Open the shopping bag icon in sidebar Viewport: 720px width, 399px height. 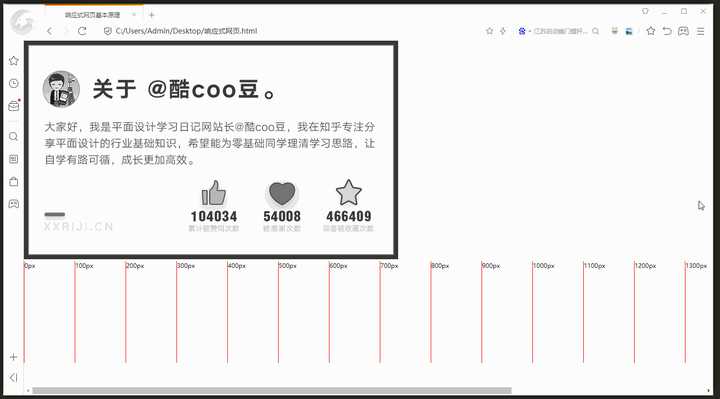point(14,181)
